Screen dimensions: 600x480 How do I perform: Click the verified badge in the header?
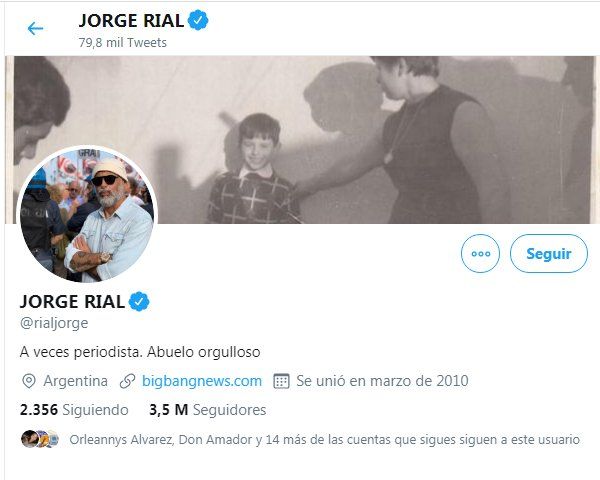(198, 21)
